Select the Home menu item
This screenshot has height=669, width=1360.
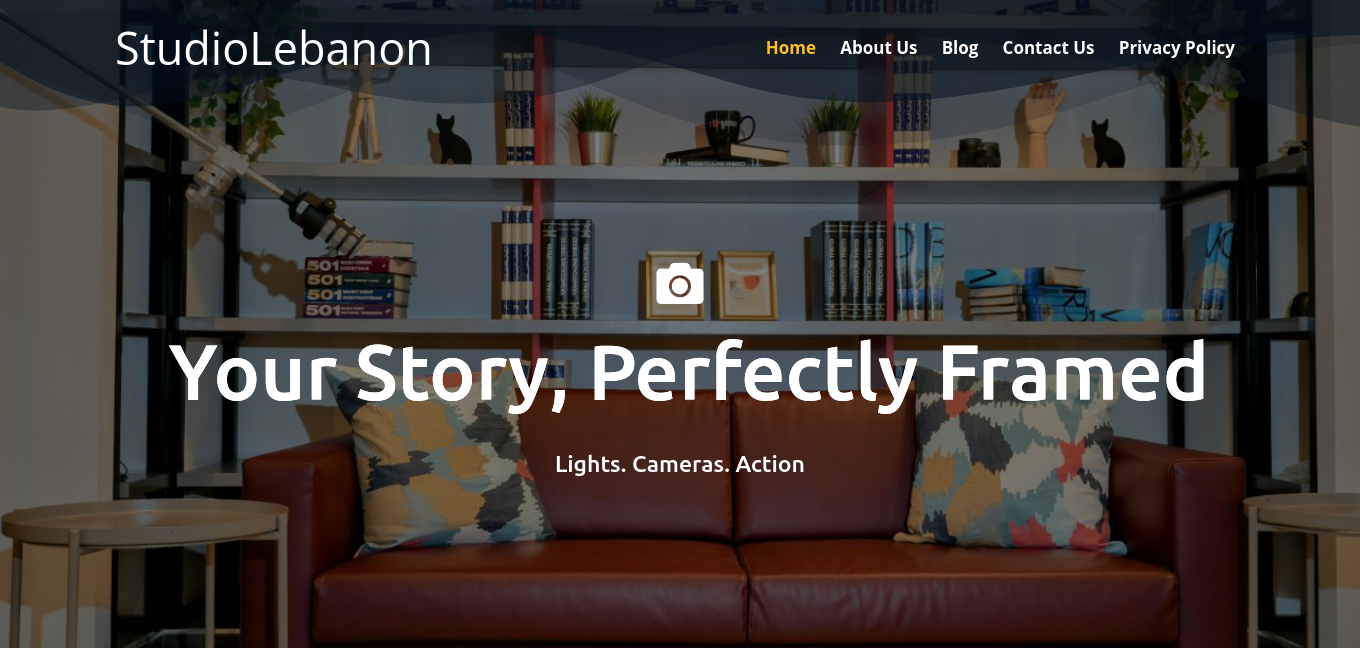[790, 47]
